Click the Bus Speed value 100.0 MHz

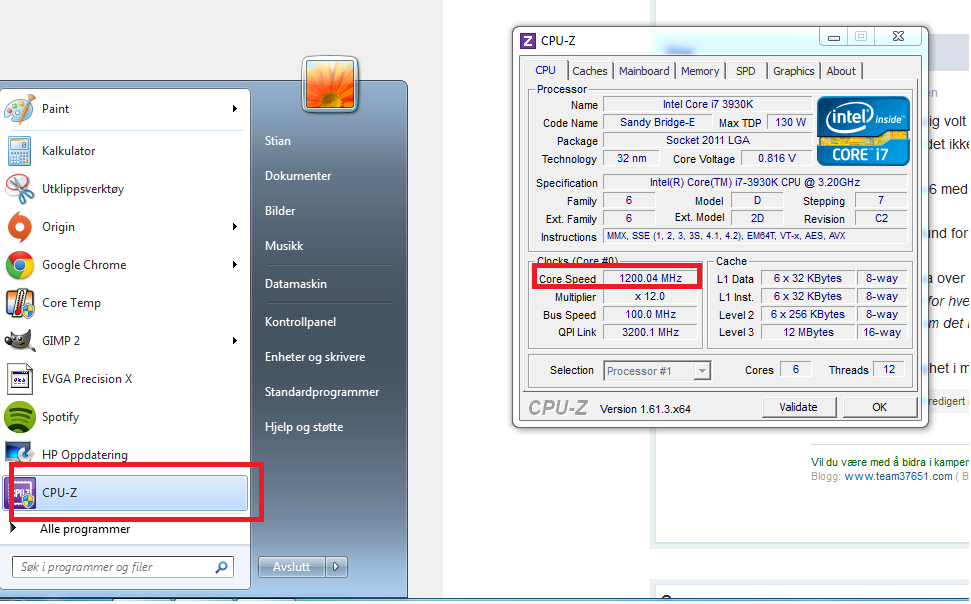(650, 314)
